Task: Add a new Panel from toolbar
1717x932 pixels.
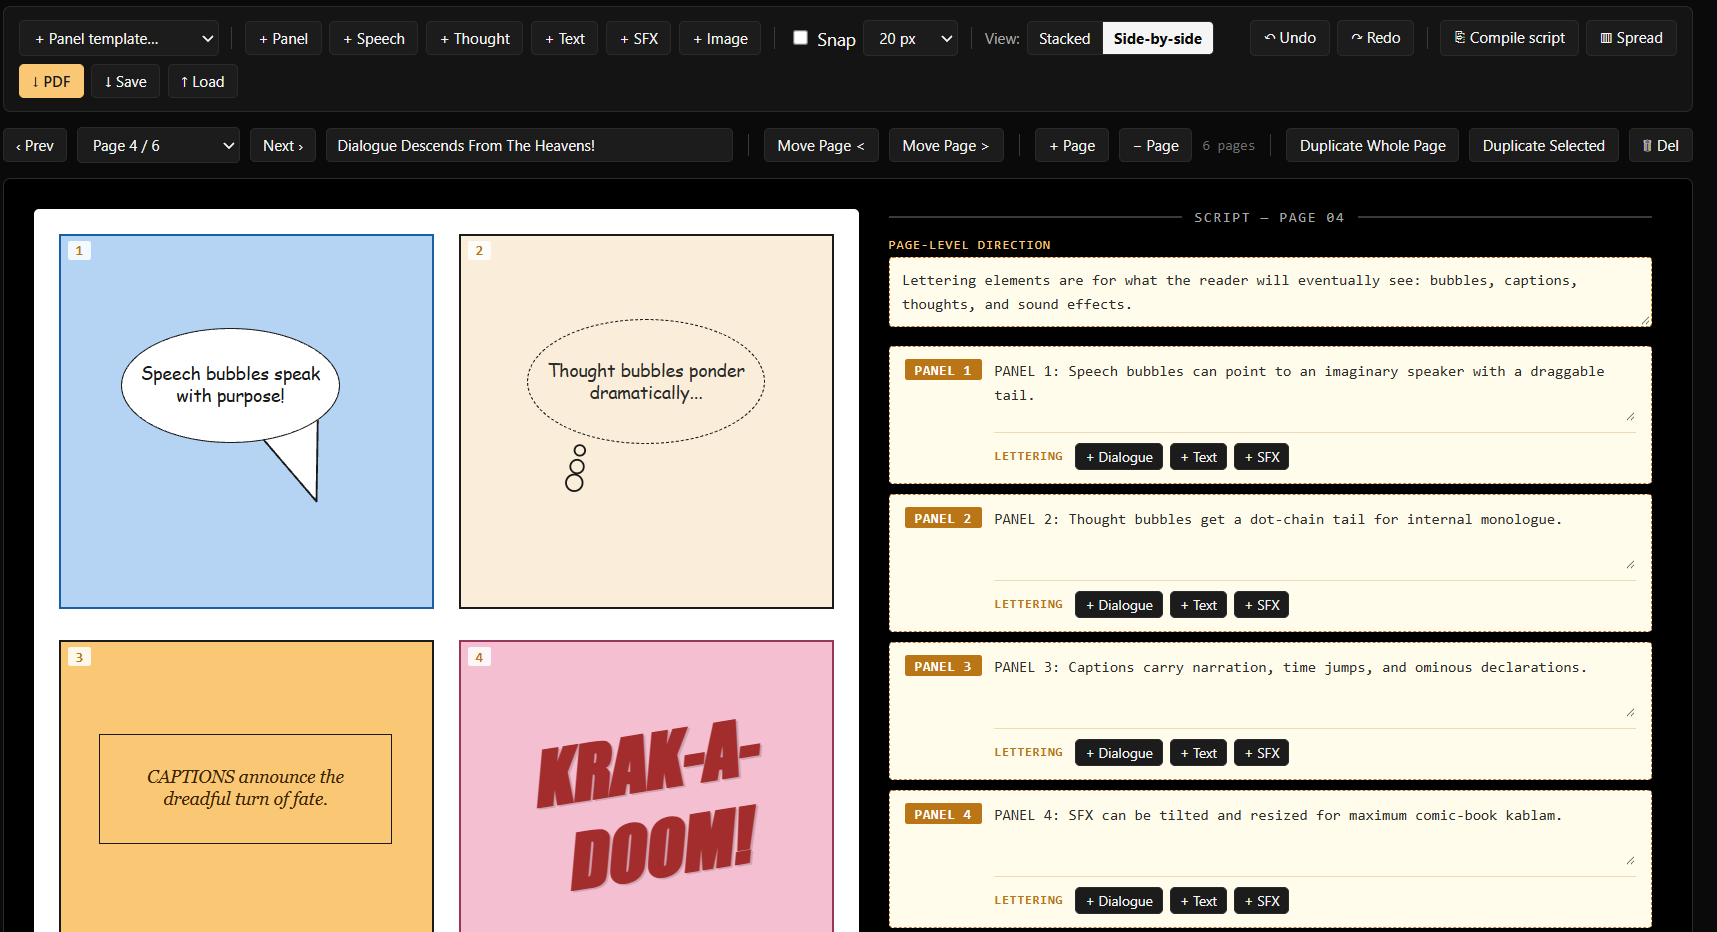Action: pyautogui.click(x=283, y=38)
